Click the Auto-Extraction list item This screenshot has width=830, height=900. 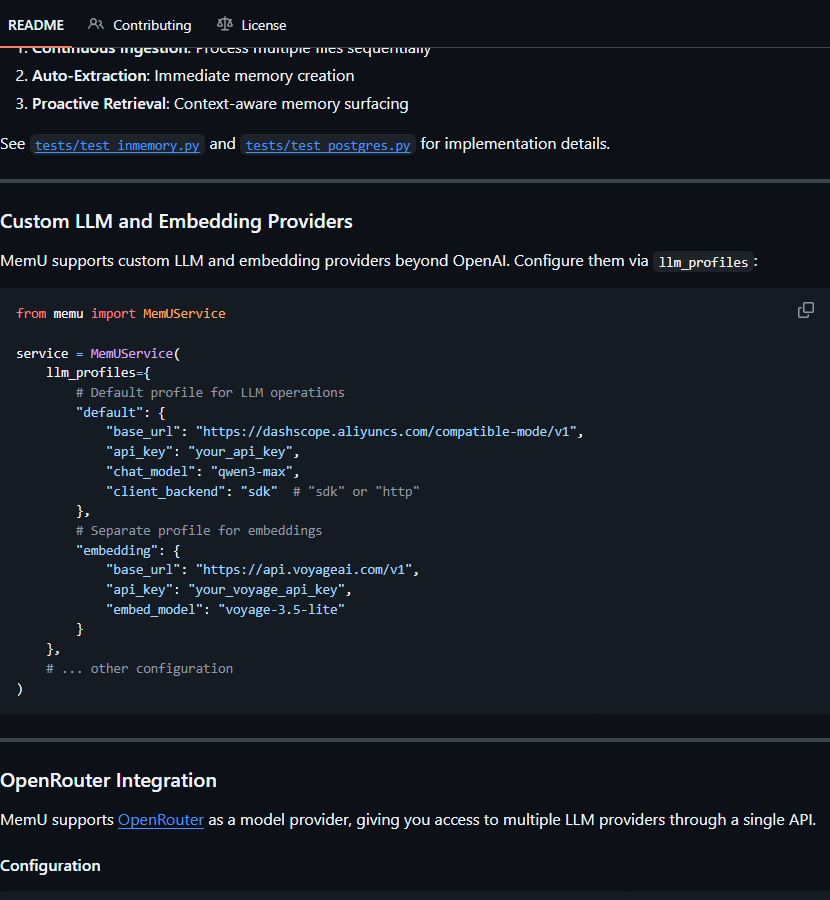point(193,76)
